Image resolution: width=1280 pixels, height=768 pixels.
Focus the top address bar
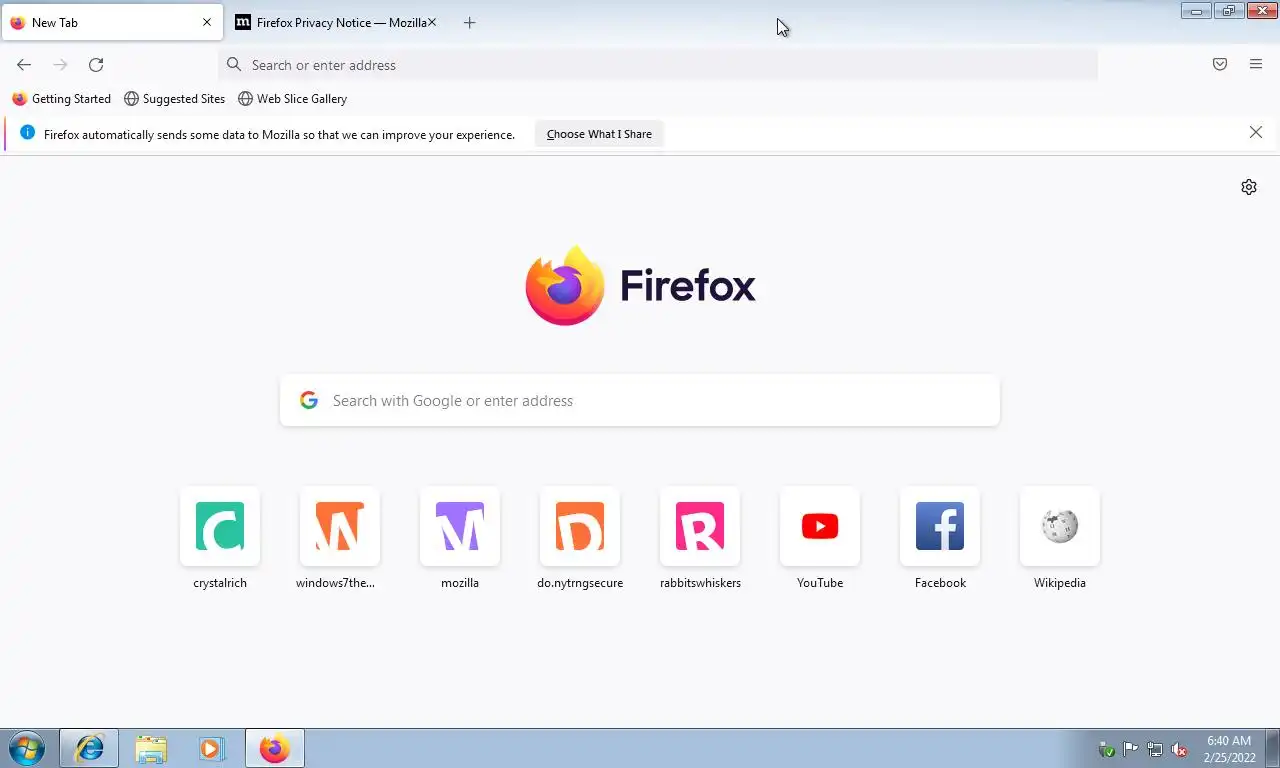pyautogui.click(x=658, y=65)
